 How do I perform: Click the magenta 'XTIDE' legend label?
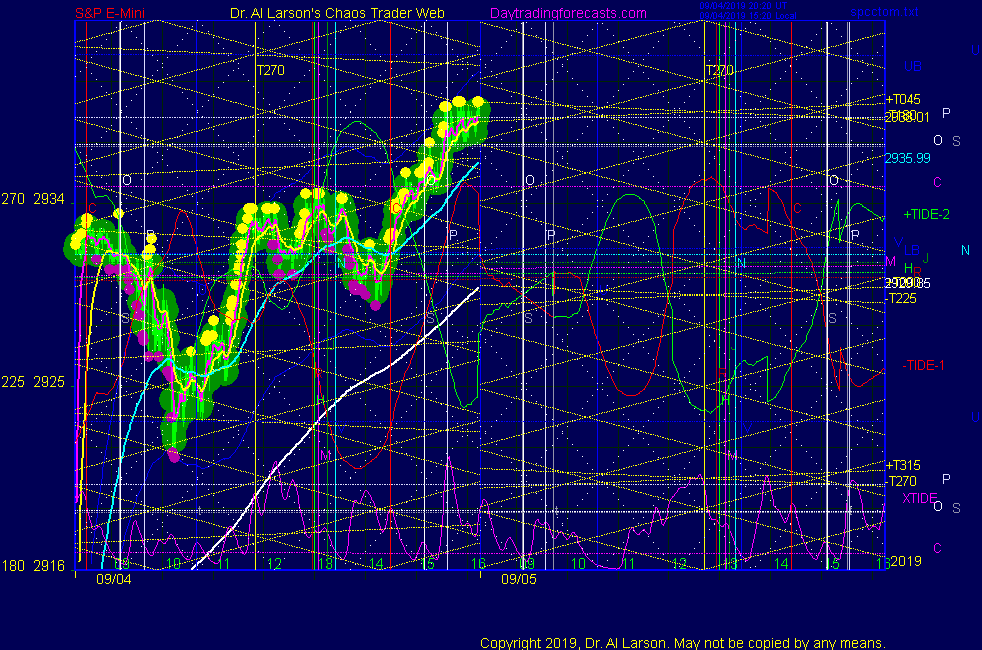click(x=919, y=498)
